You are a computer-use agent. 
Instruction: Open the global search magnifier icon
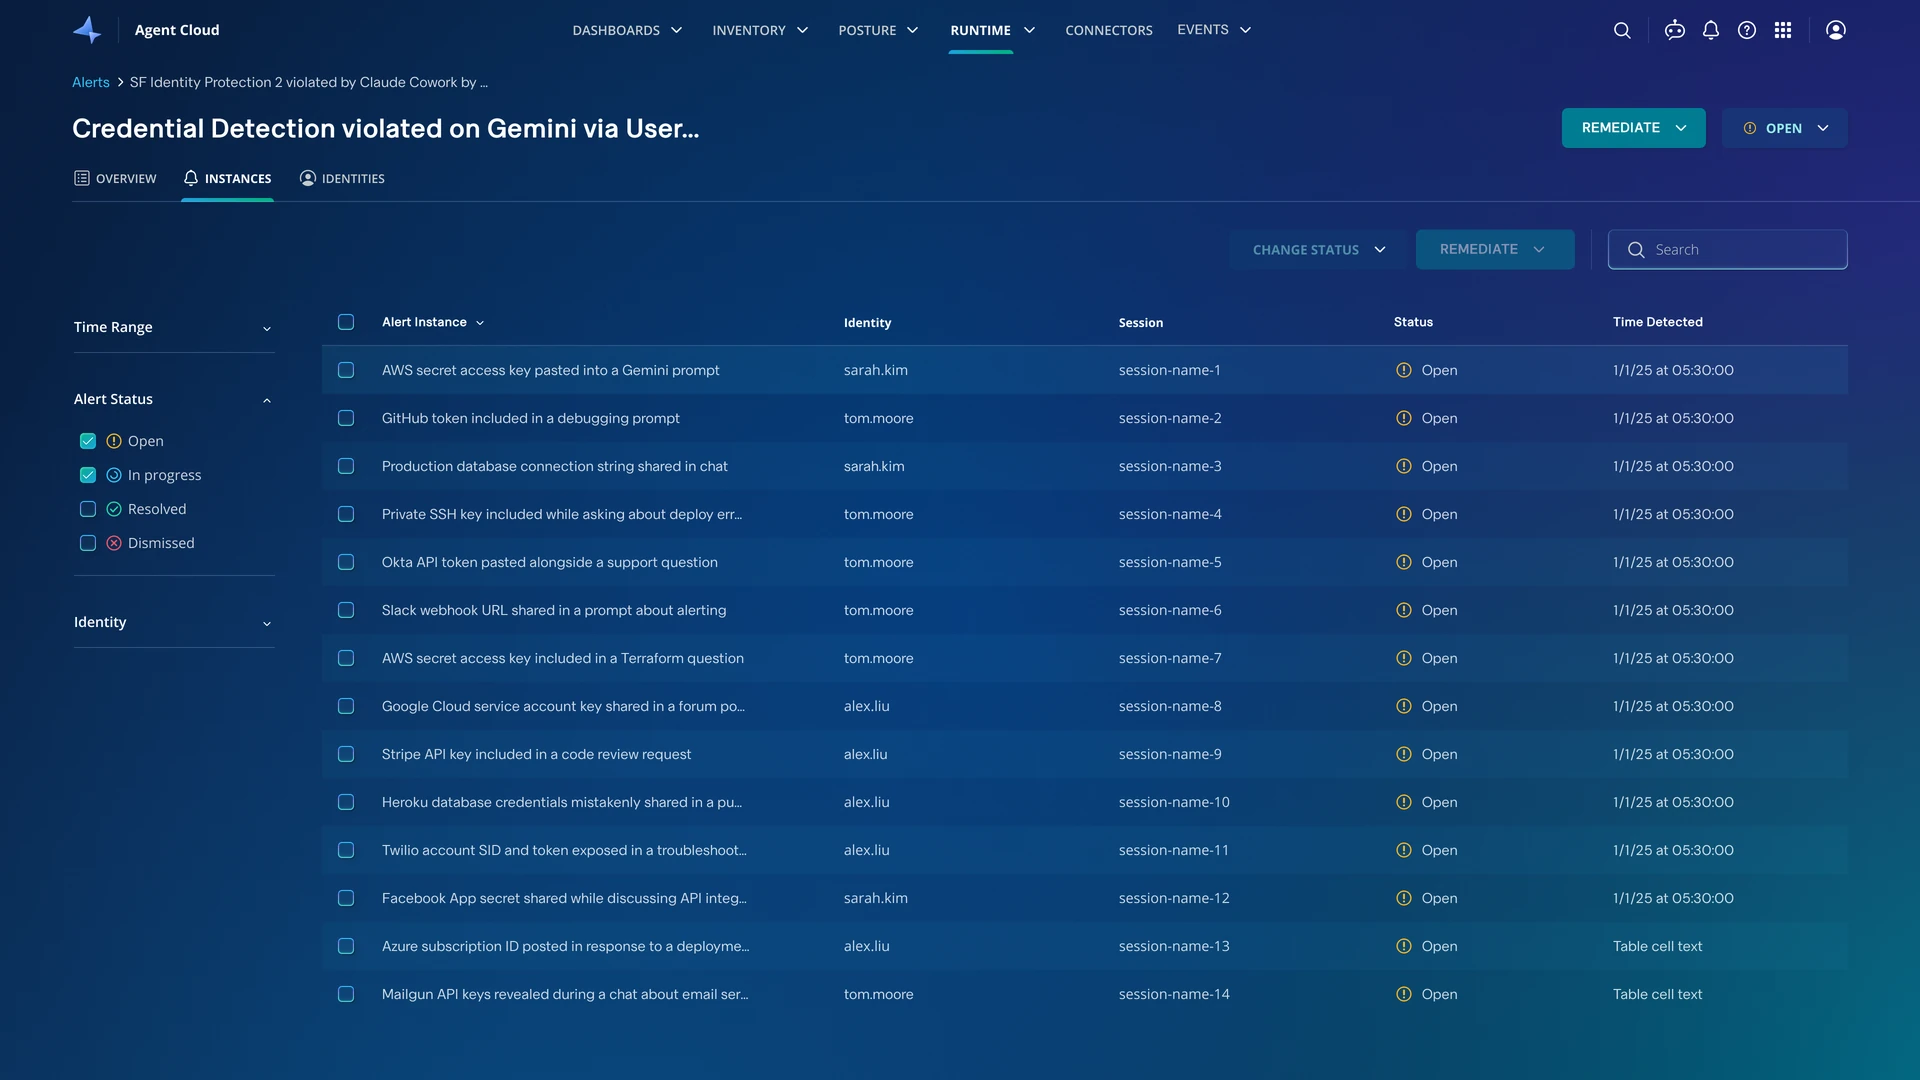click(1622, 30)
